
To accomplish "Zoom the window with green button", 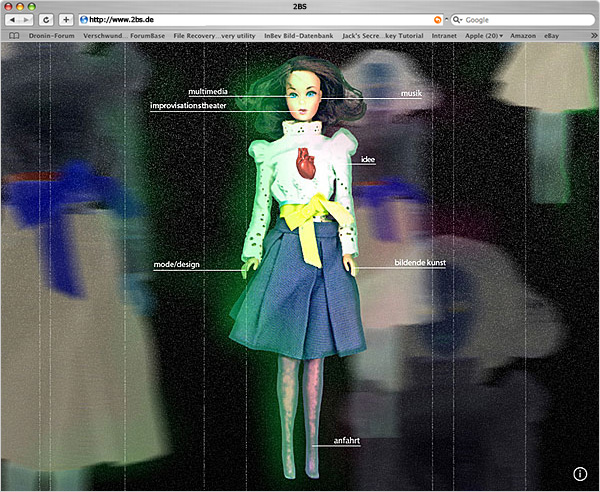I will [32, 6].
